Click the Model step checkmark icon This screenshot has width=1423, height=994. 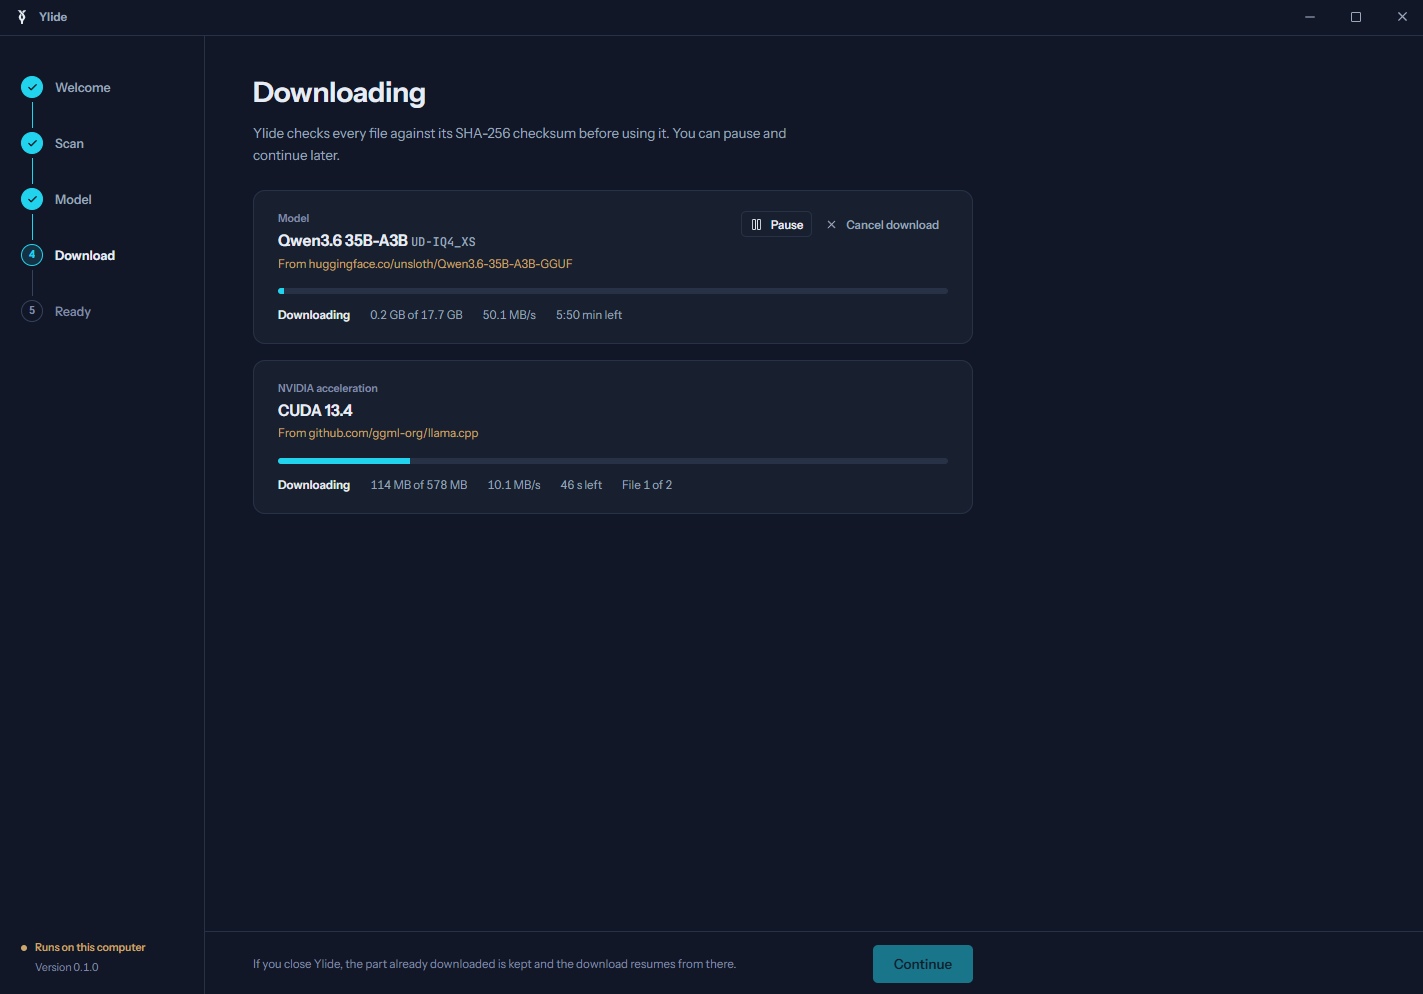(x=32, y=199)
